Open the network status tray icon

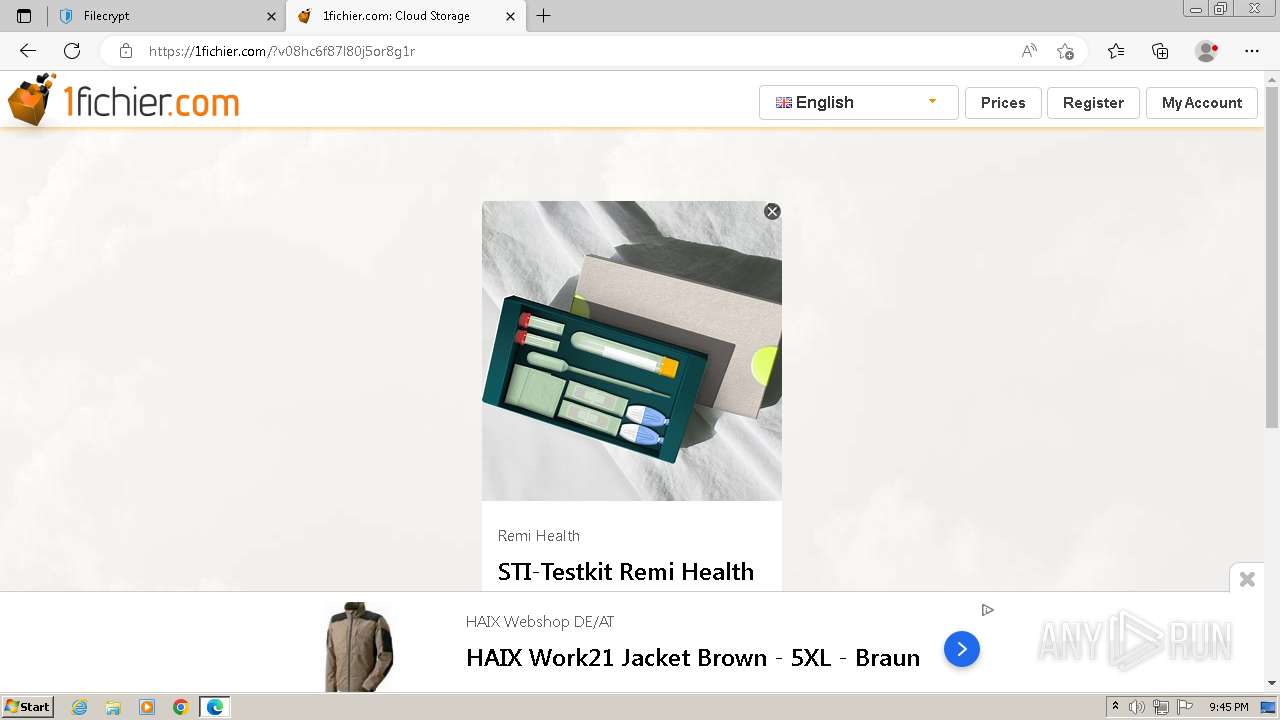pos(1161,707)
